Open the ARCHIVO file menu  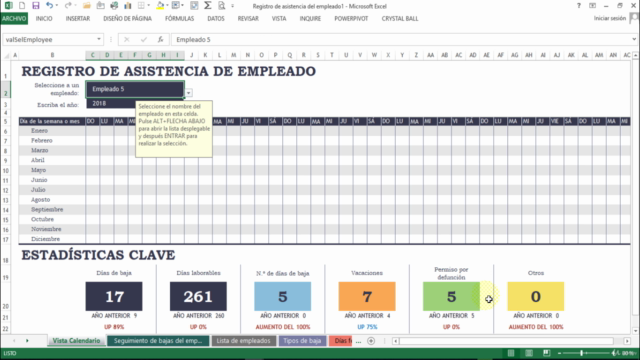click(14, 18)
